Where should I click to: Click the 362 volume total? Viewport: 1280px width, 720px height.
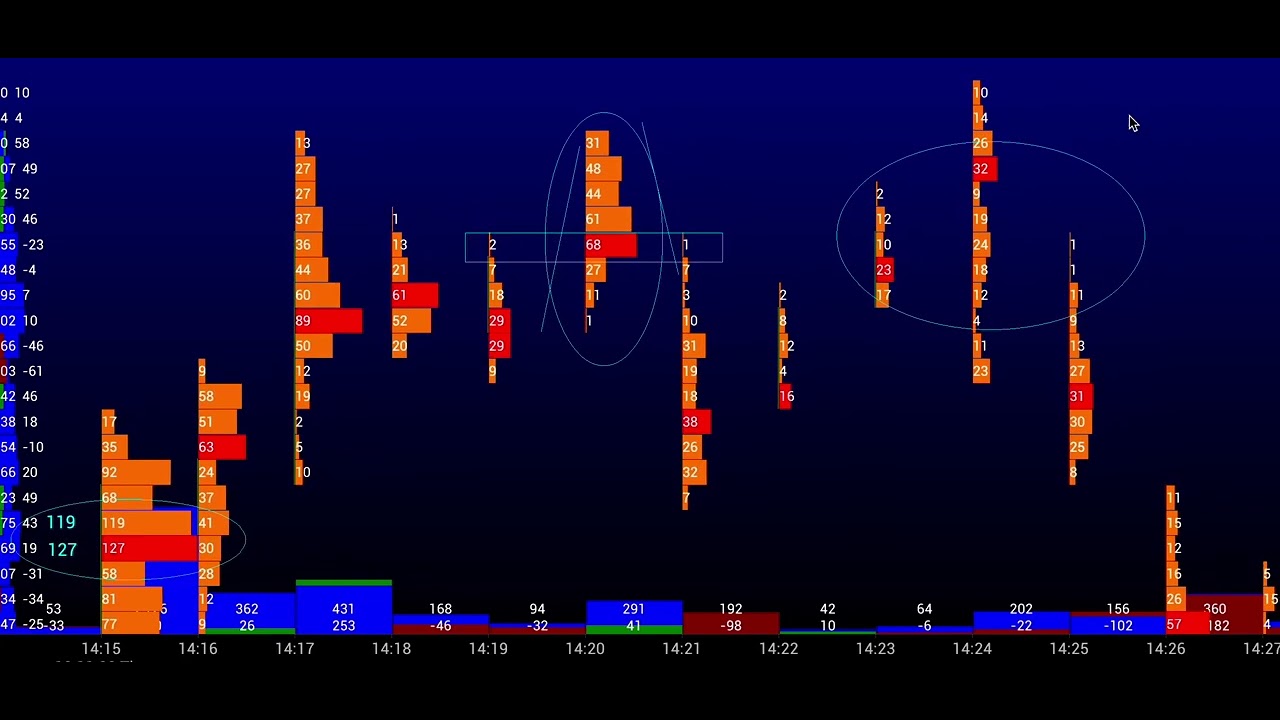(247, 609)
